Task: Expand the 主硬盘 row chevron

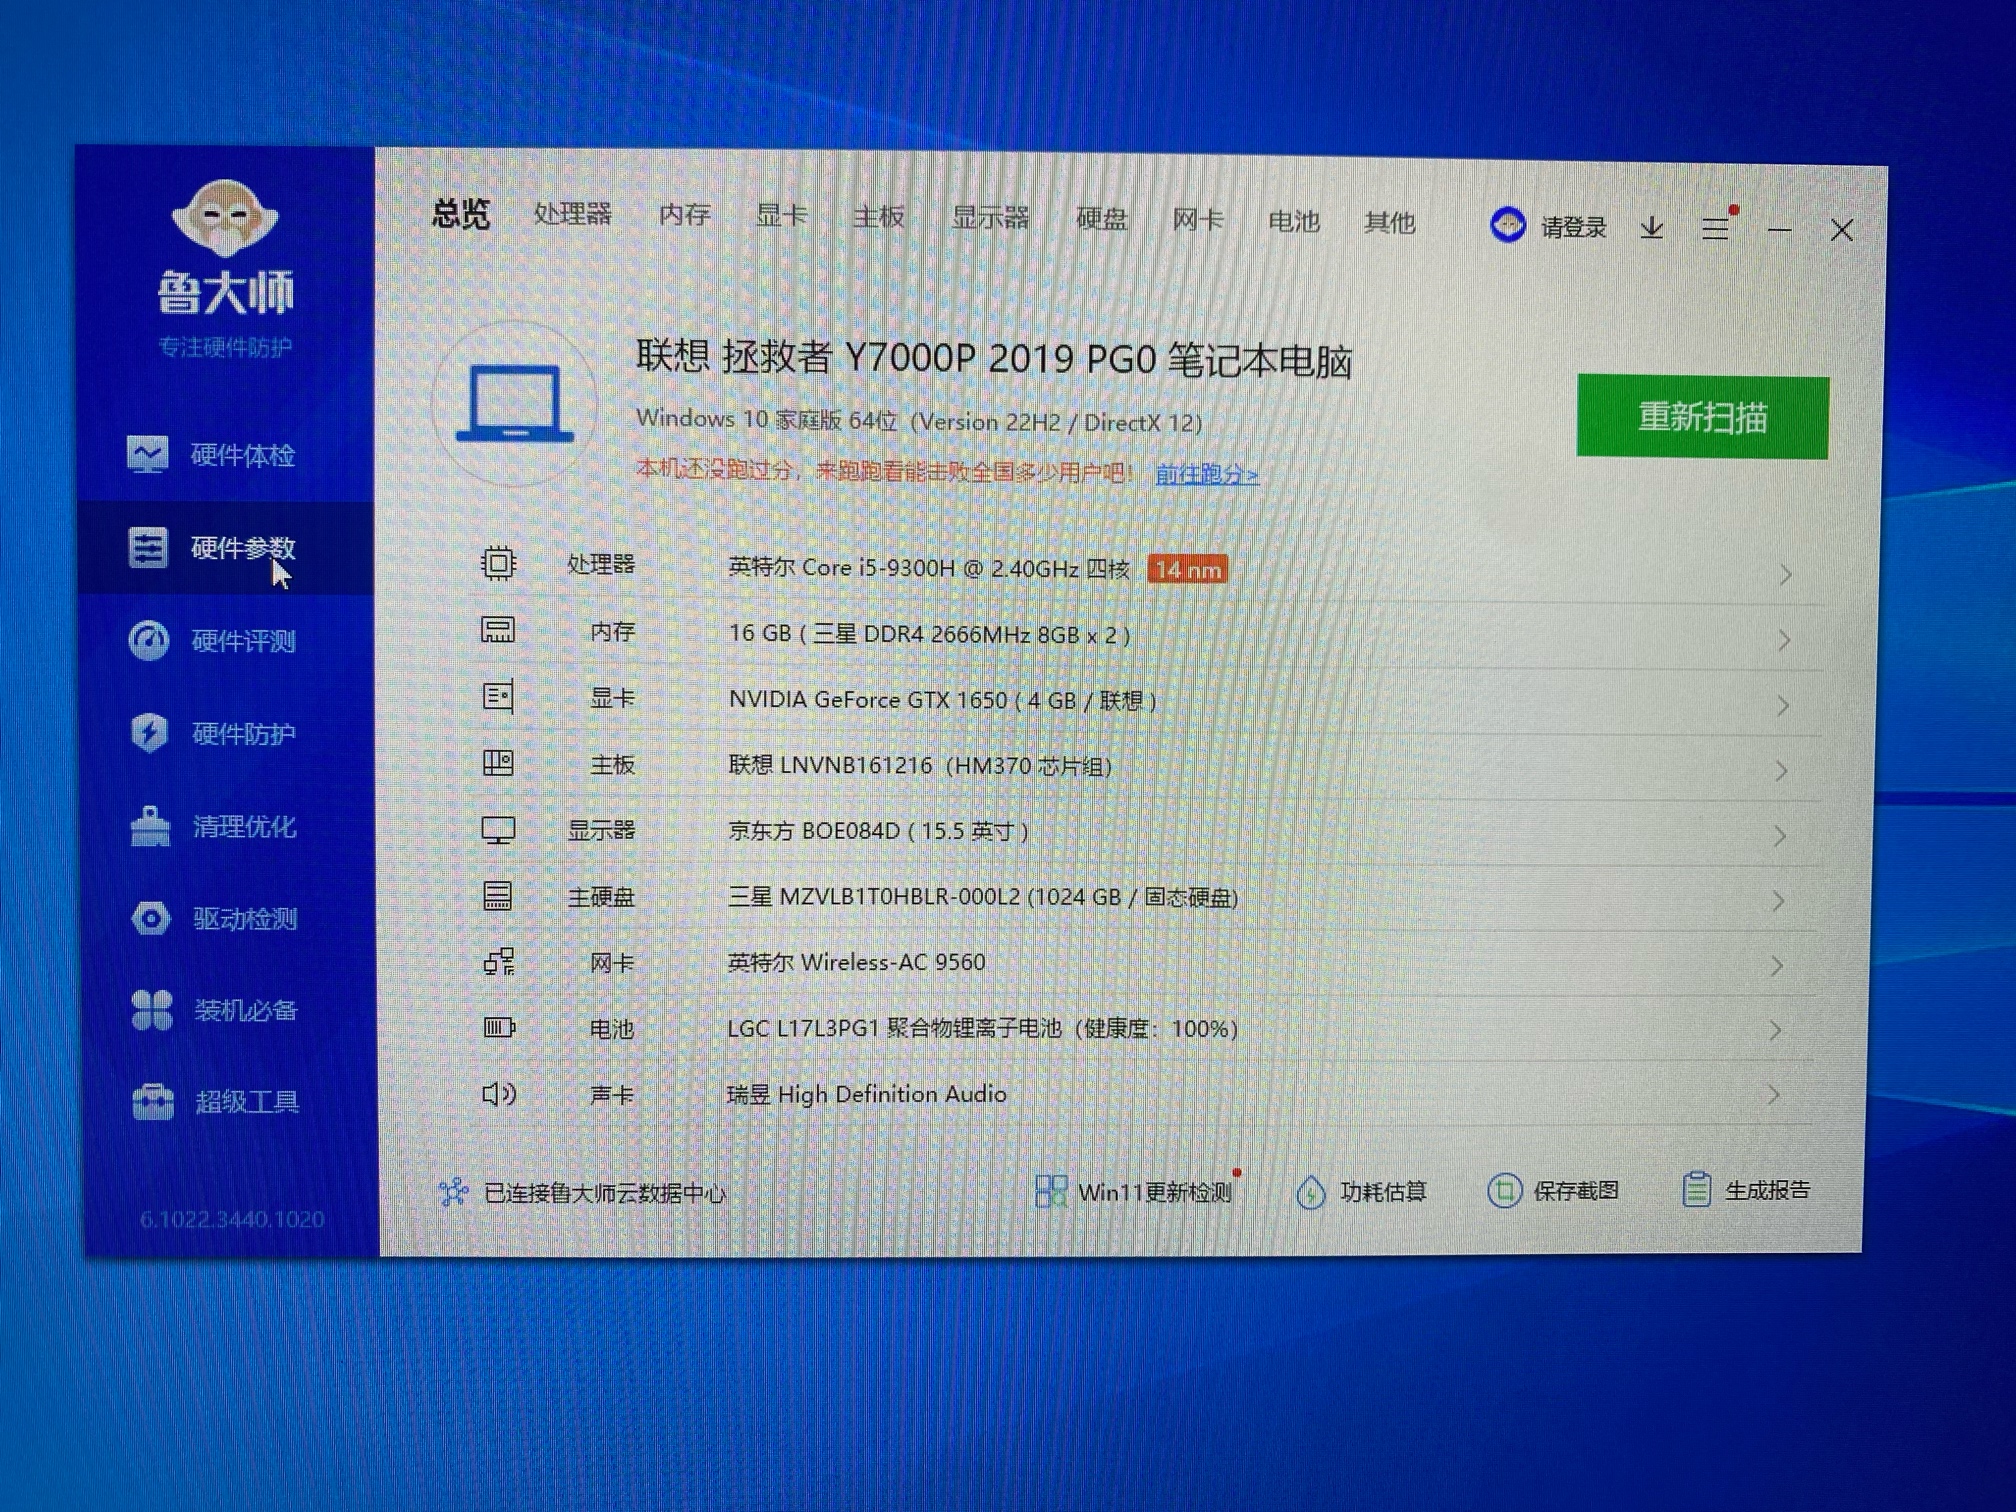Action: click(x=1778, y=901)
